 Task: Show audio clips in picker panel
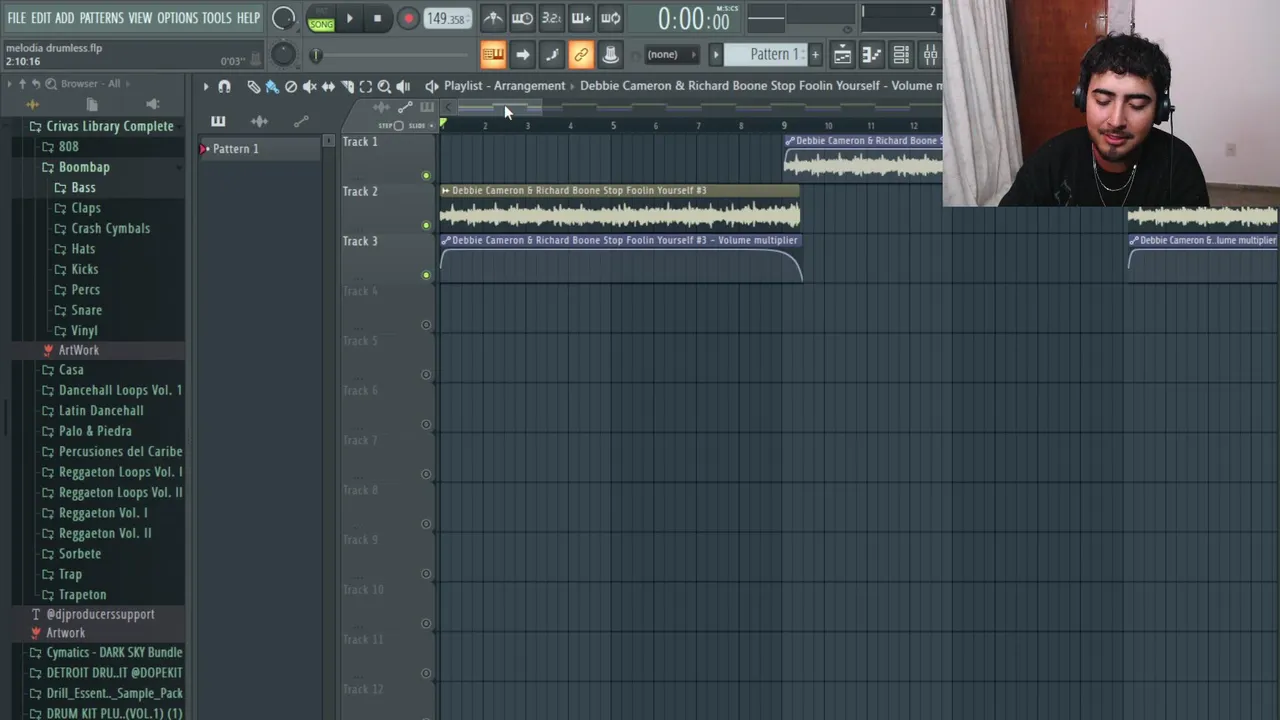click(259, 121)
